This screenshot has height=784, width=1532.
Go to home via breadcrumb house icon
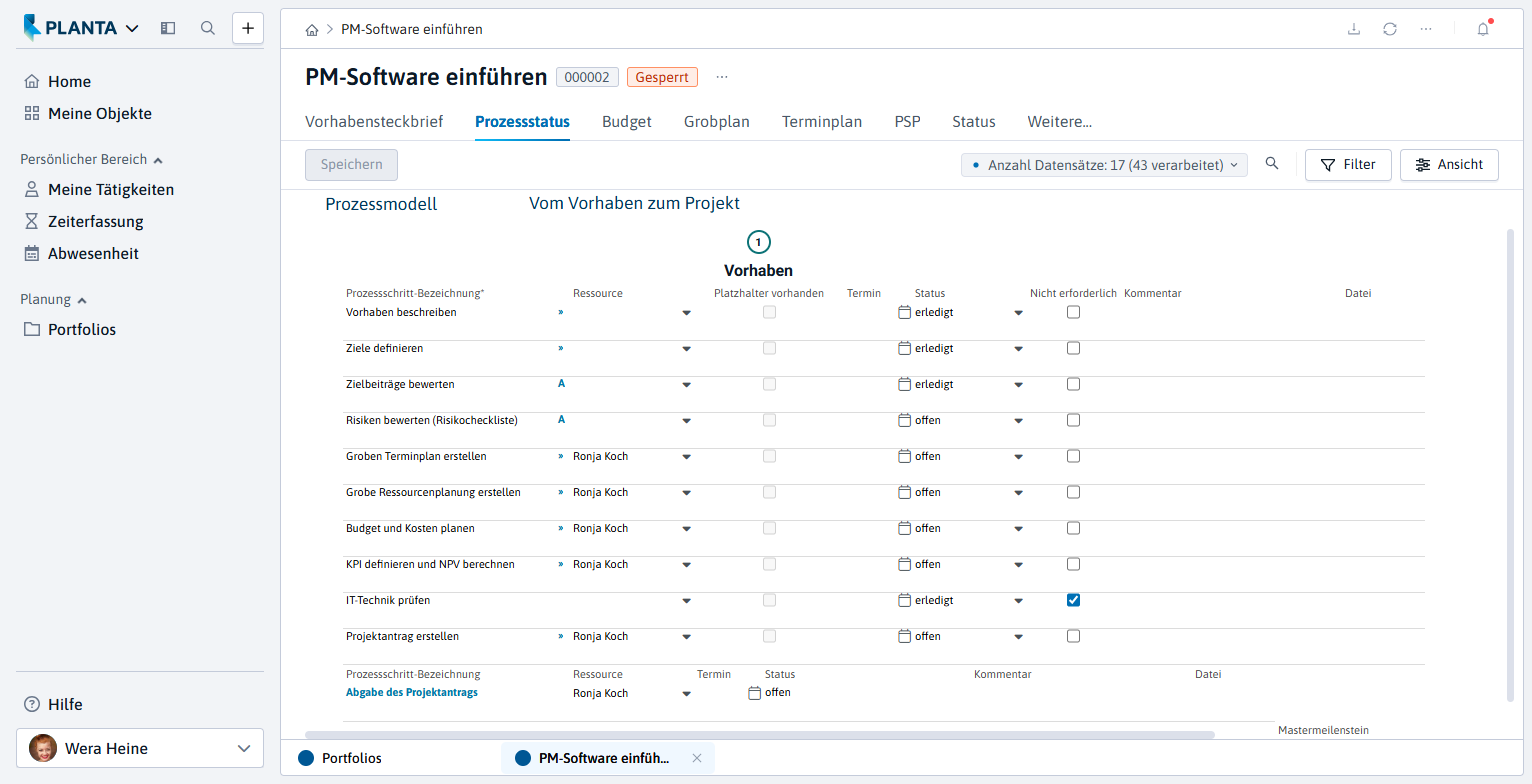click(312, 30)
